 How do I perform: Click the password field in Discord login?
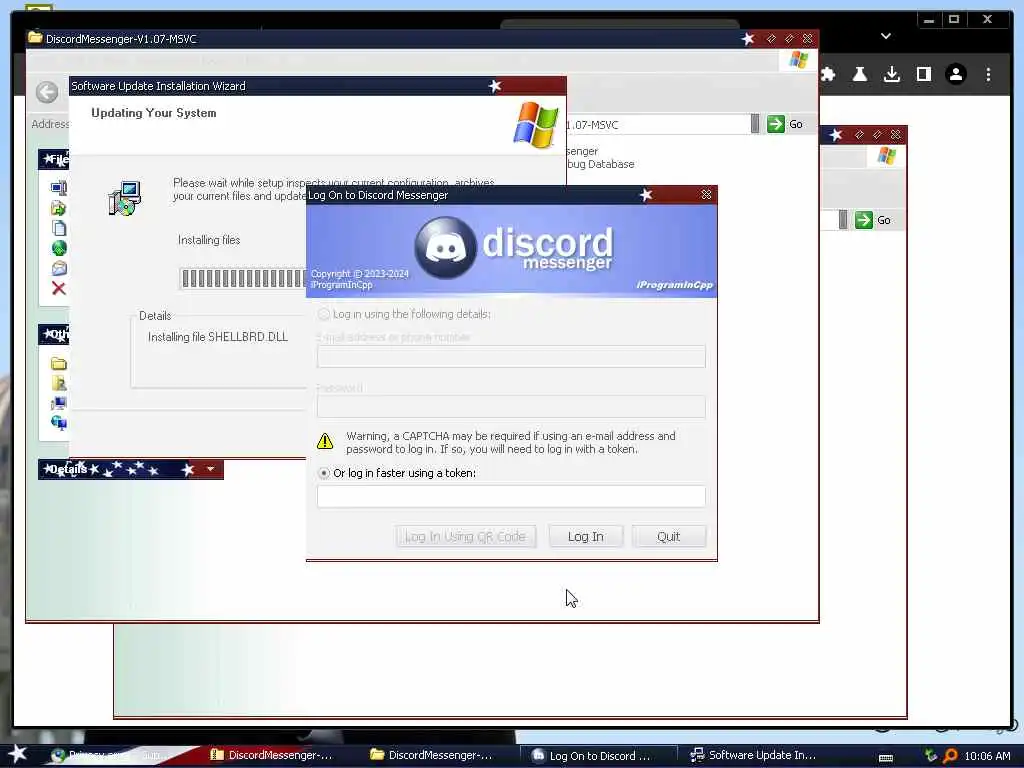click(x=511, y=406)
